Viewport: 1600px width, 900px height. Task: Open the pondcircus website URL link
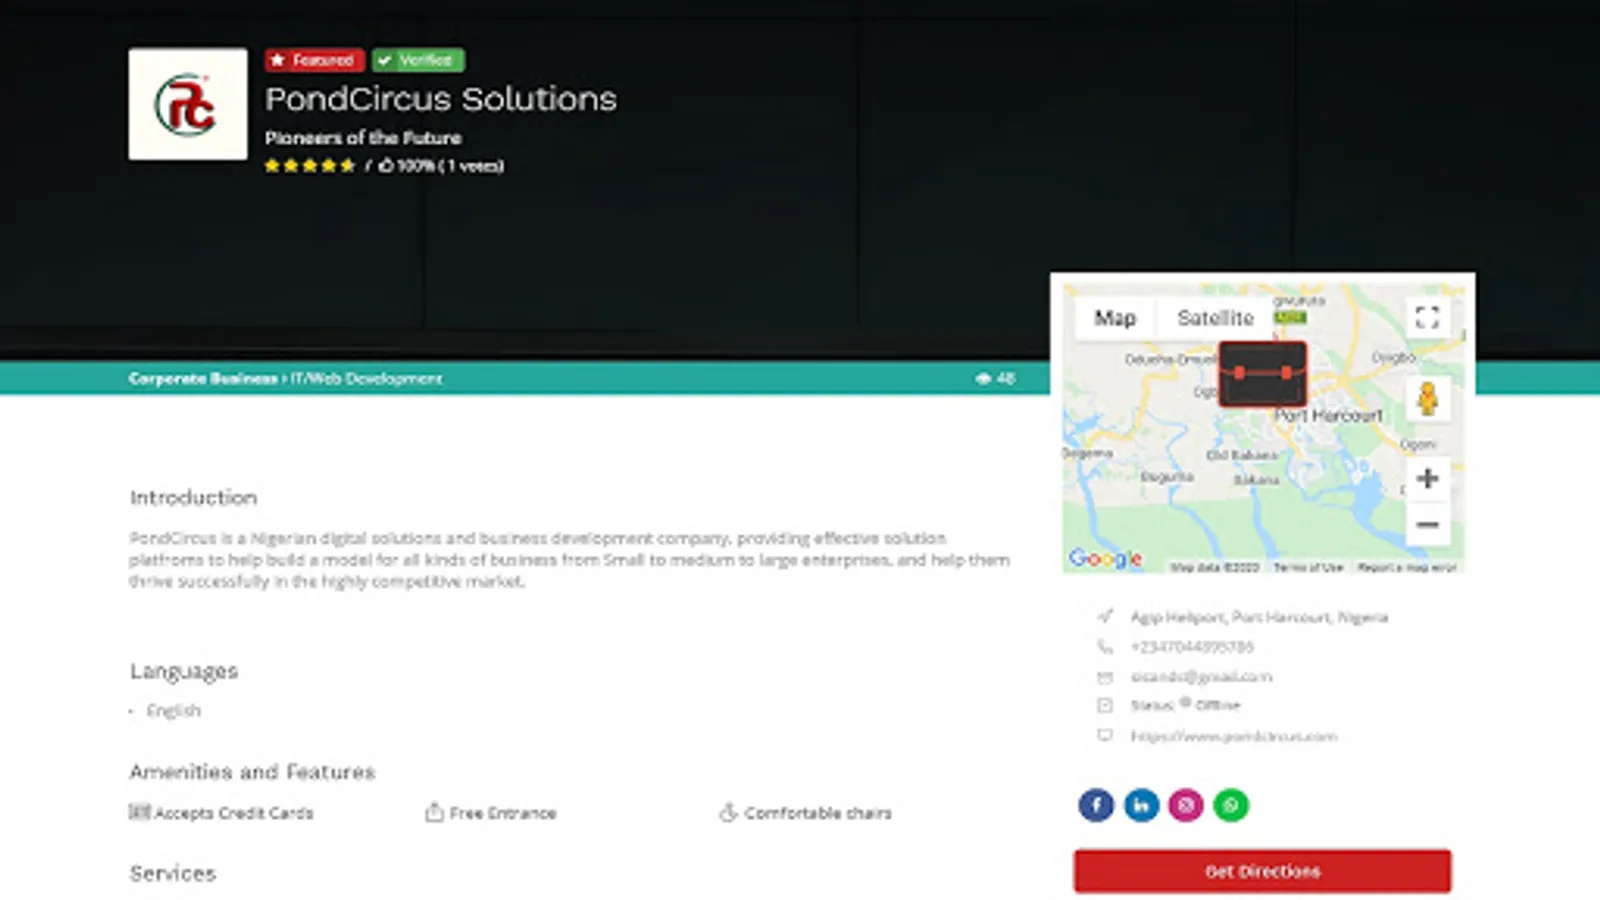1233,736
